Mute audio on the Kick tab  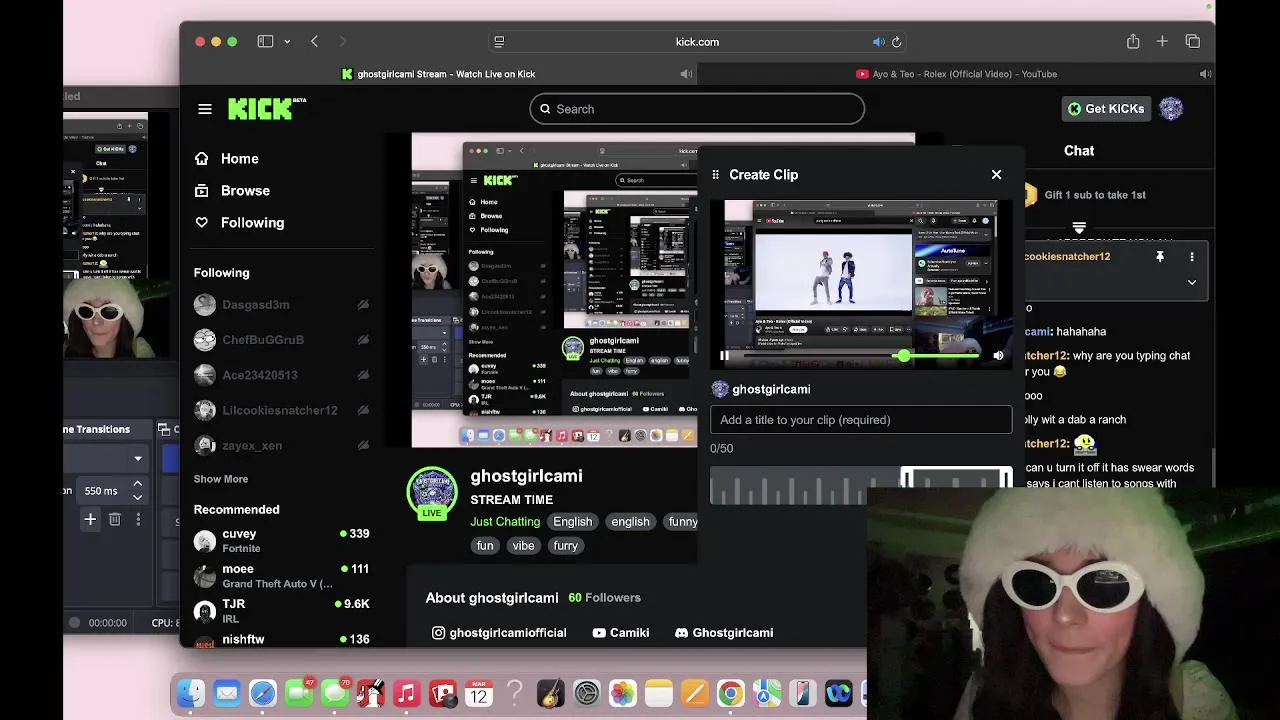(686, 74)
